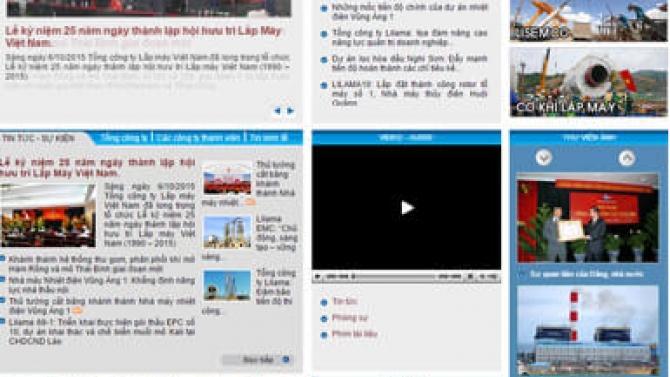Click small play button in video control bar
670x377 pixels.
[x=317, y=277]
